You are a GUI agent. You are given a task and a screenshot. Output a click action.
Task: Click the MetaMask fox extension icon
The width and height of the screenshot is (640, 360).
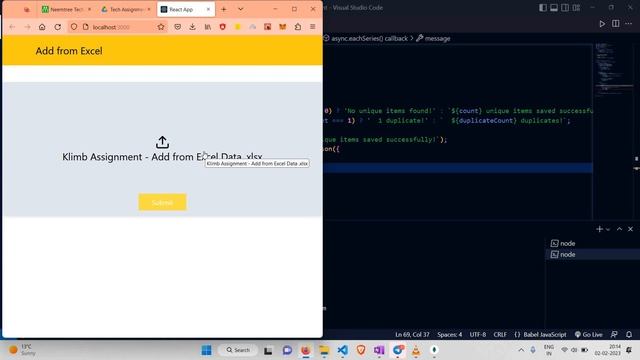click(282, 27)
